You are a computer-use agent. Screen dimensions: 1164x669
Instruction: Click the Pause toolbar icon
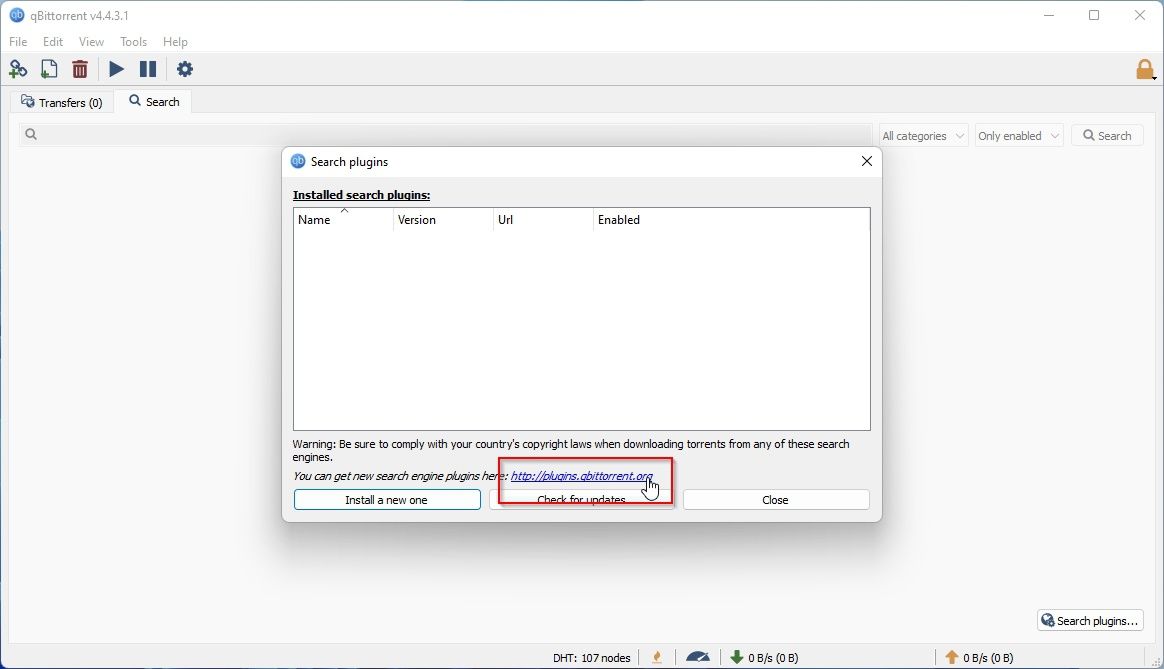point(148,69)
